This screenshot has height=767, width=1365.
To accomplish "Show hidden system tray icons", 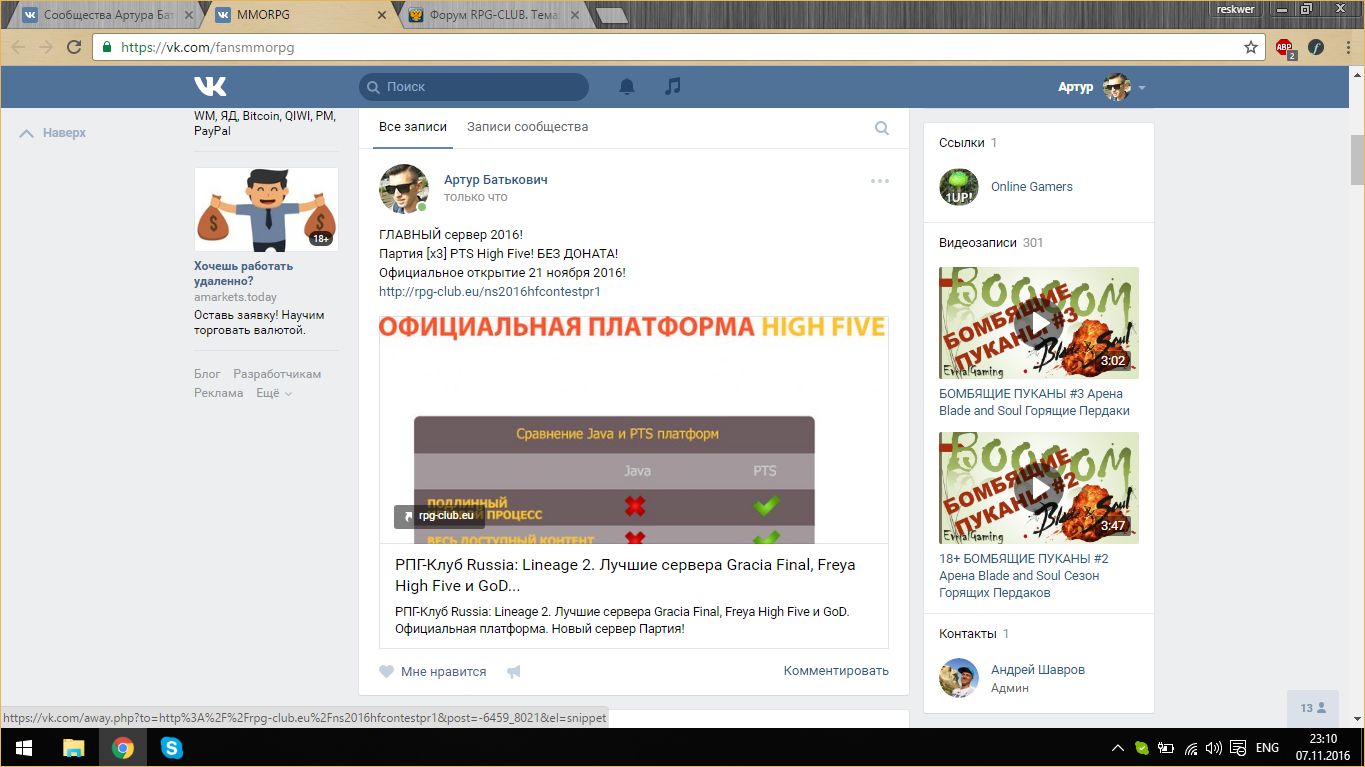I will [x=1118, y=748].
